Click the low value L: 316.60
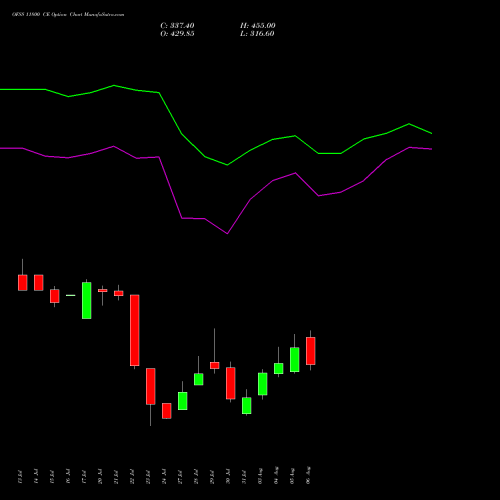500x500 pixels. coord(257,34)
